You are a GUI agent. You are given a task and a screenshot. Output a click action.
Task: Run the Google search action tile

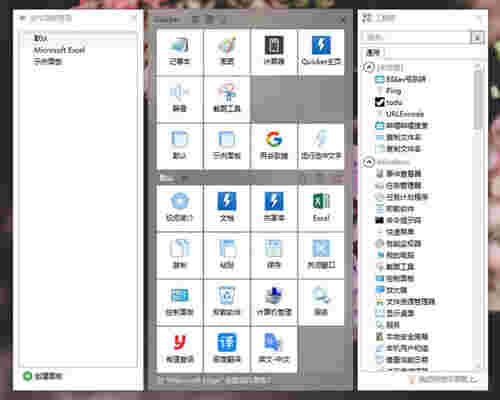(x=274, y=146)
